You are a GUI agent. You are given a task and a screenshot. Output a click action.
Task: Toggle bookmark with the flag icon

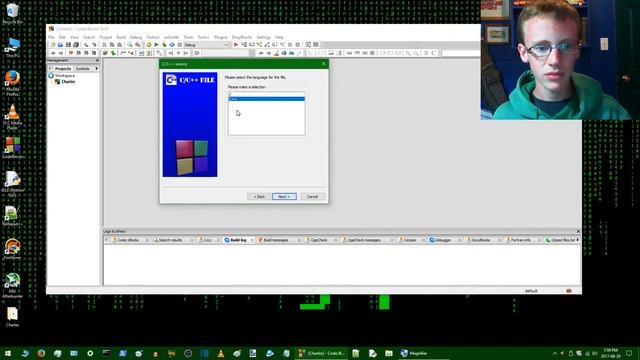(71, 53)
